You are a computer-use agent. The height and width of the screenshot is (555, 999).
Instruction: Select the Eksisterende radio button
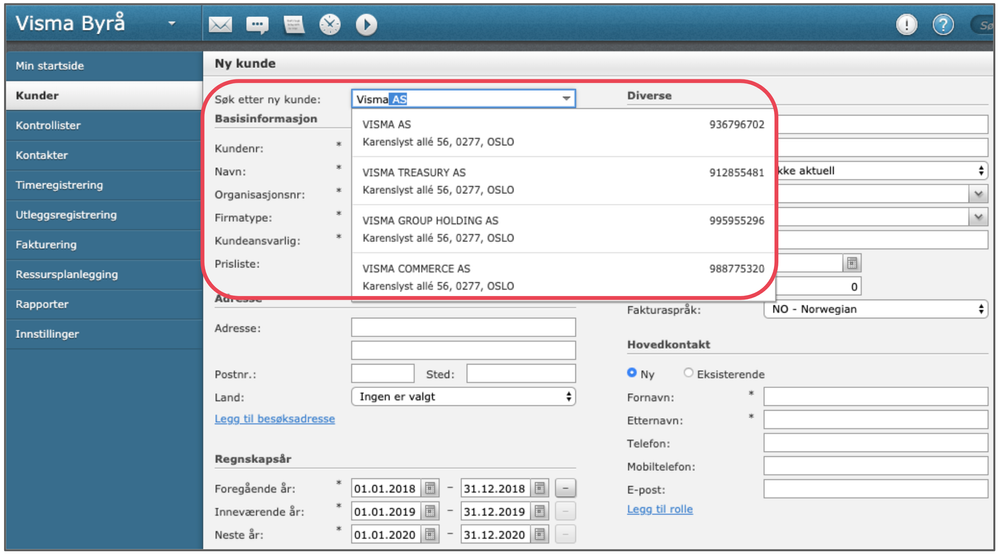pyautogui.click(x=688, y=373)
